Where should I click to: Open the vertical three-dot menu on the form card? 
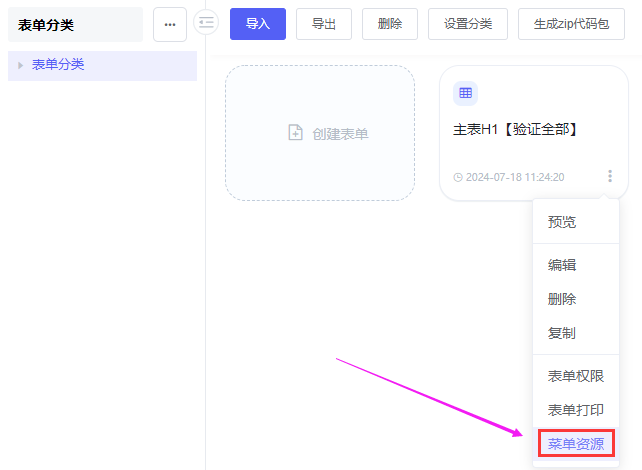[x=609, y=176]
